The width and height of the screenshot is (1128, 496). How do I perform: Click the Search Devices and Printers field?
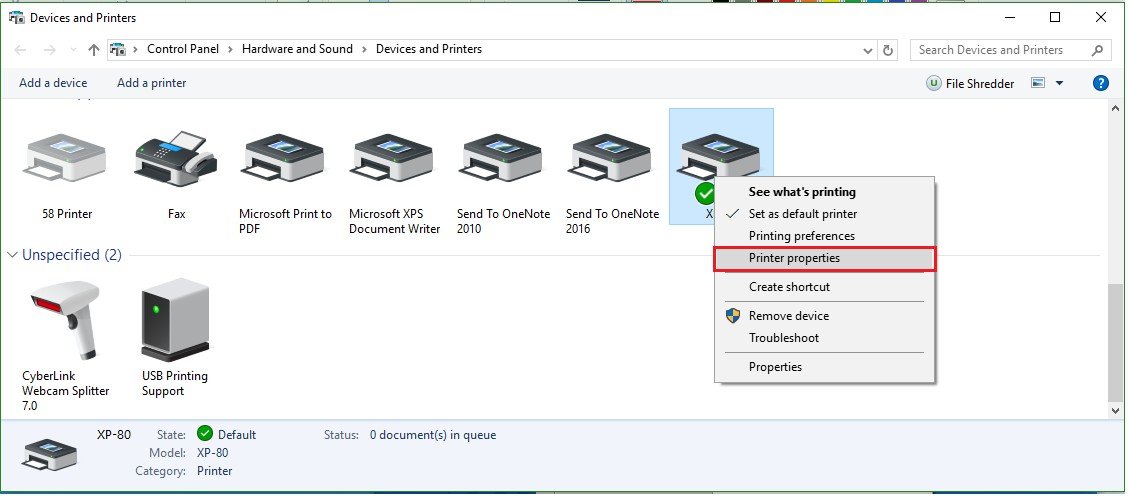1000,50
